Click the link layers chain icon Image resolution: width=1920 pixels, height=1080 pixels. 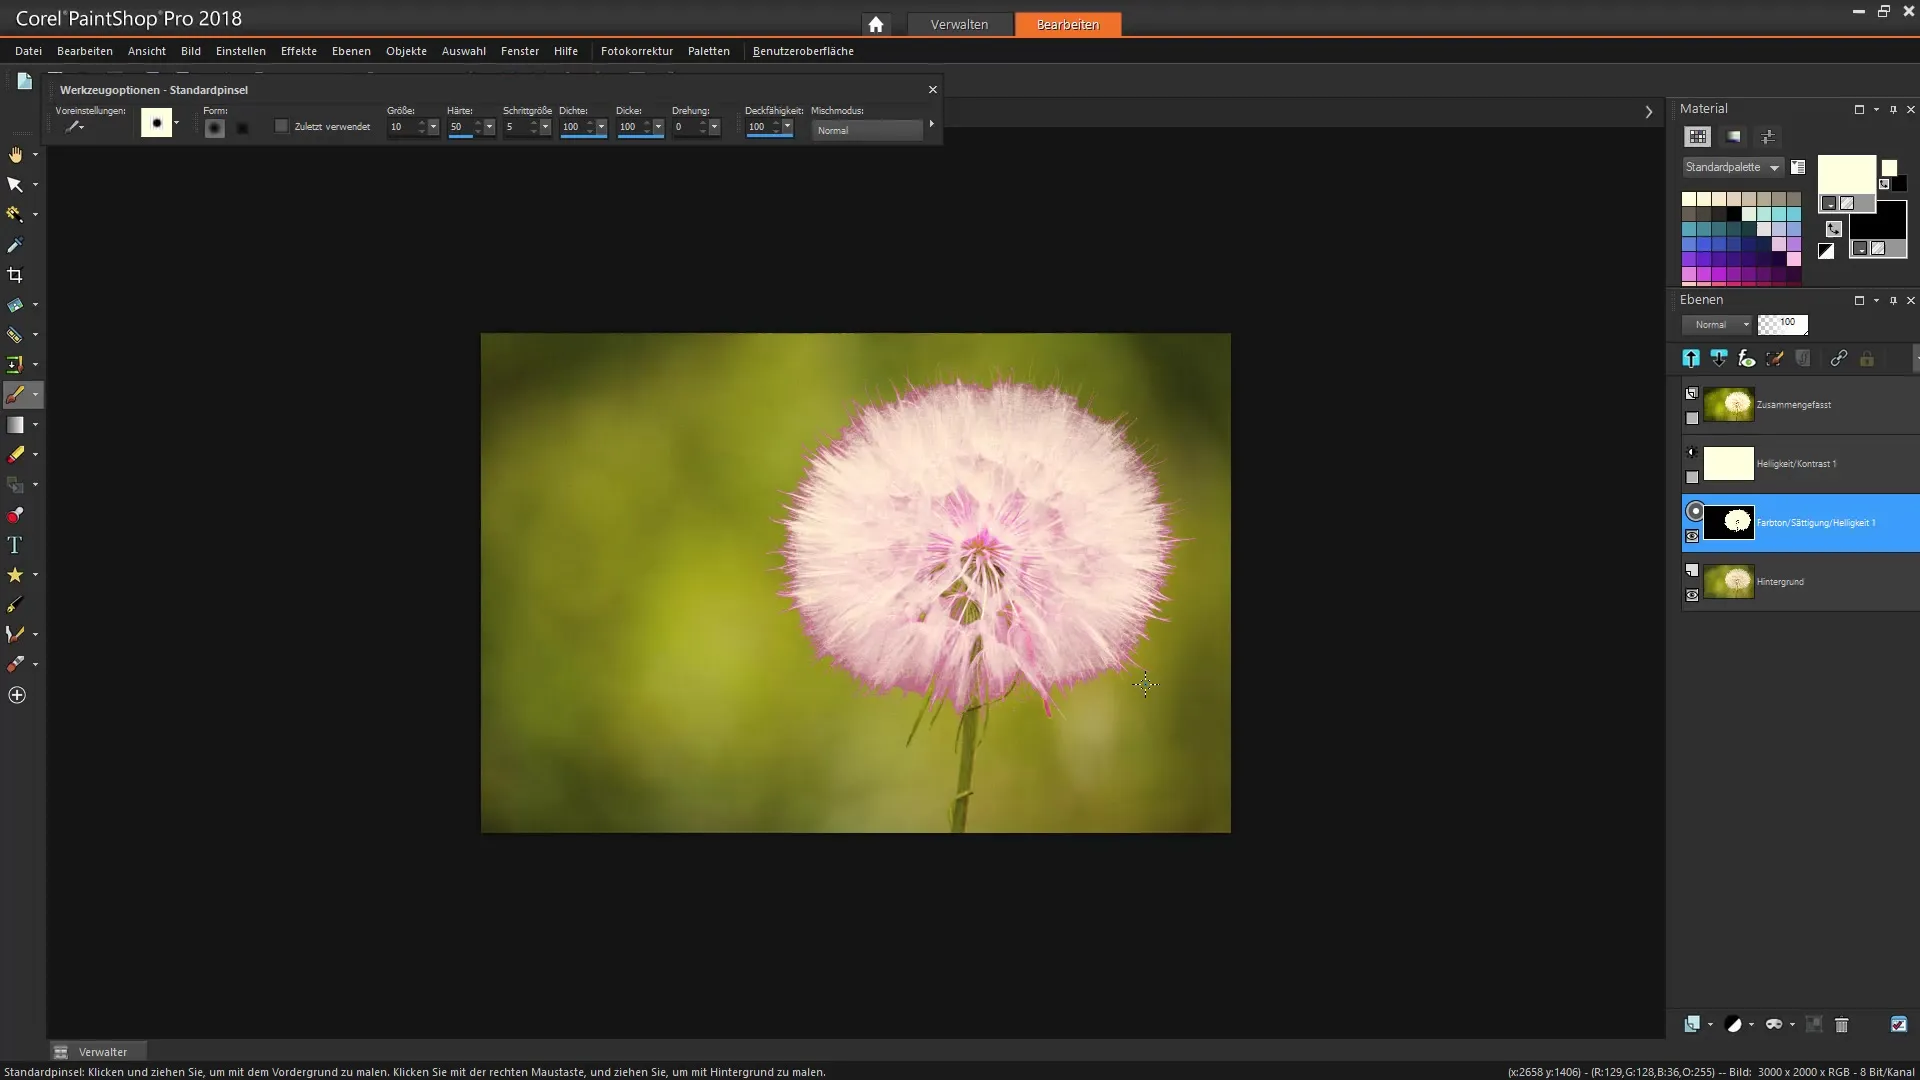(1838, 358)
